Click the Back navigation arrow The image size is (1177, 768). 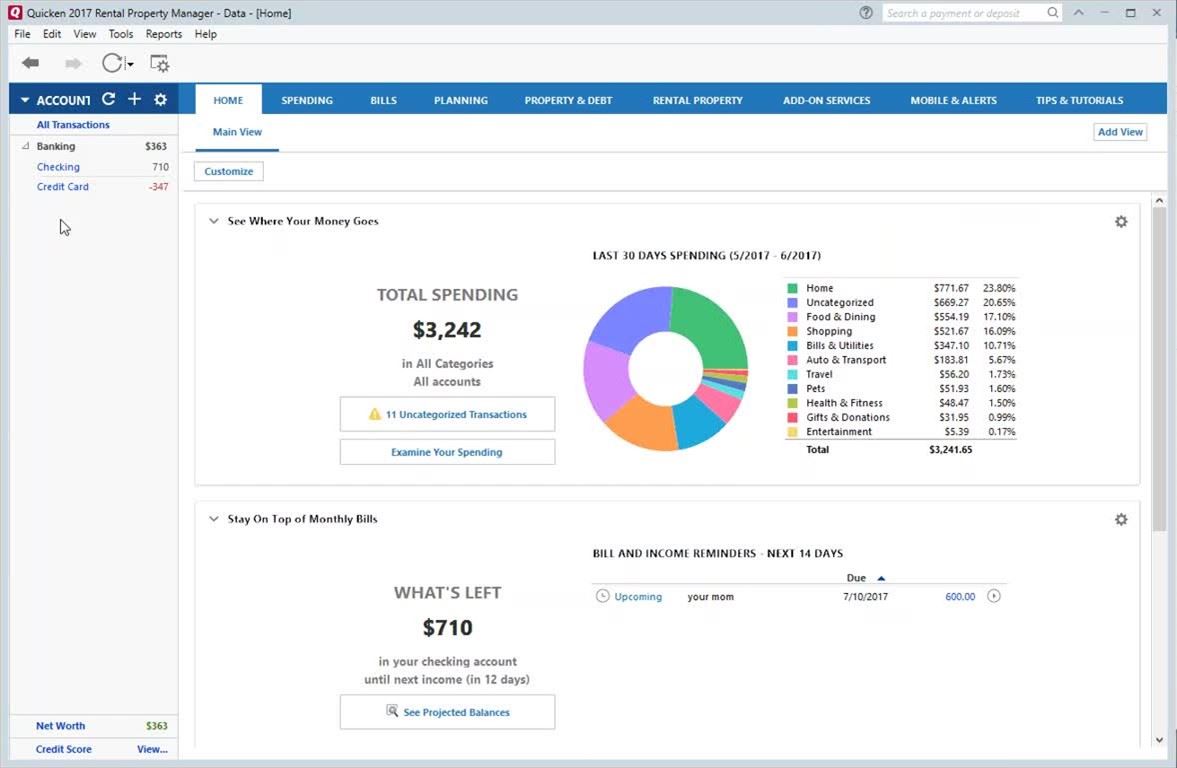coord(30,64)
